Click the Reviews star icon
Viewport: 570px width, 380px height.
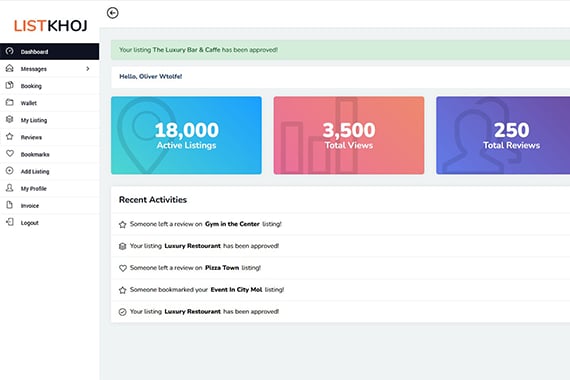pos(10,137)
